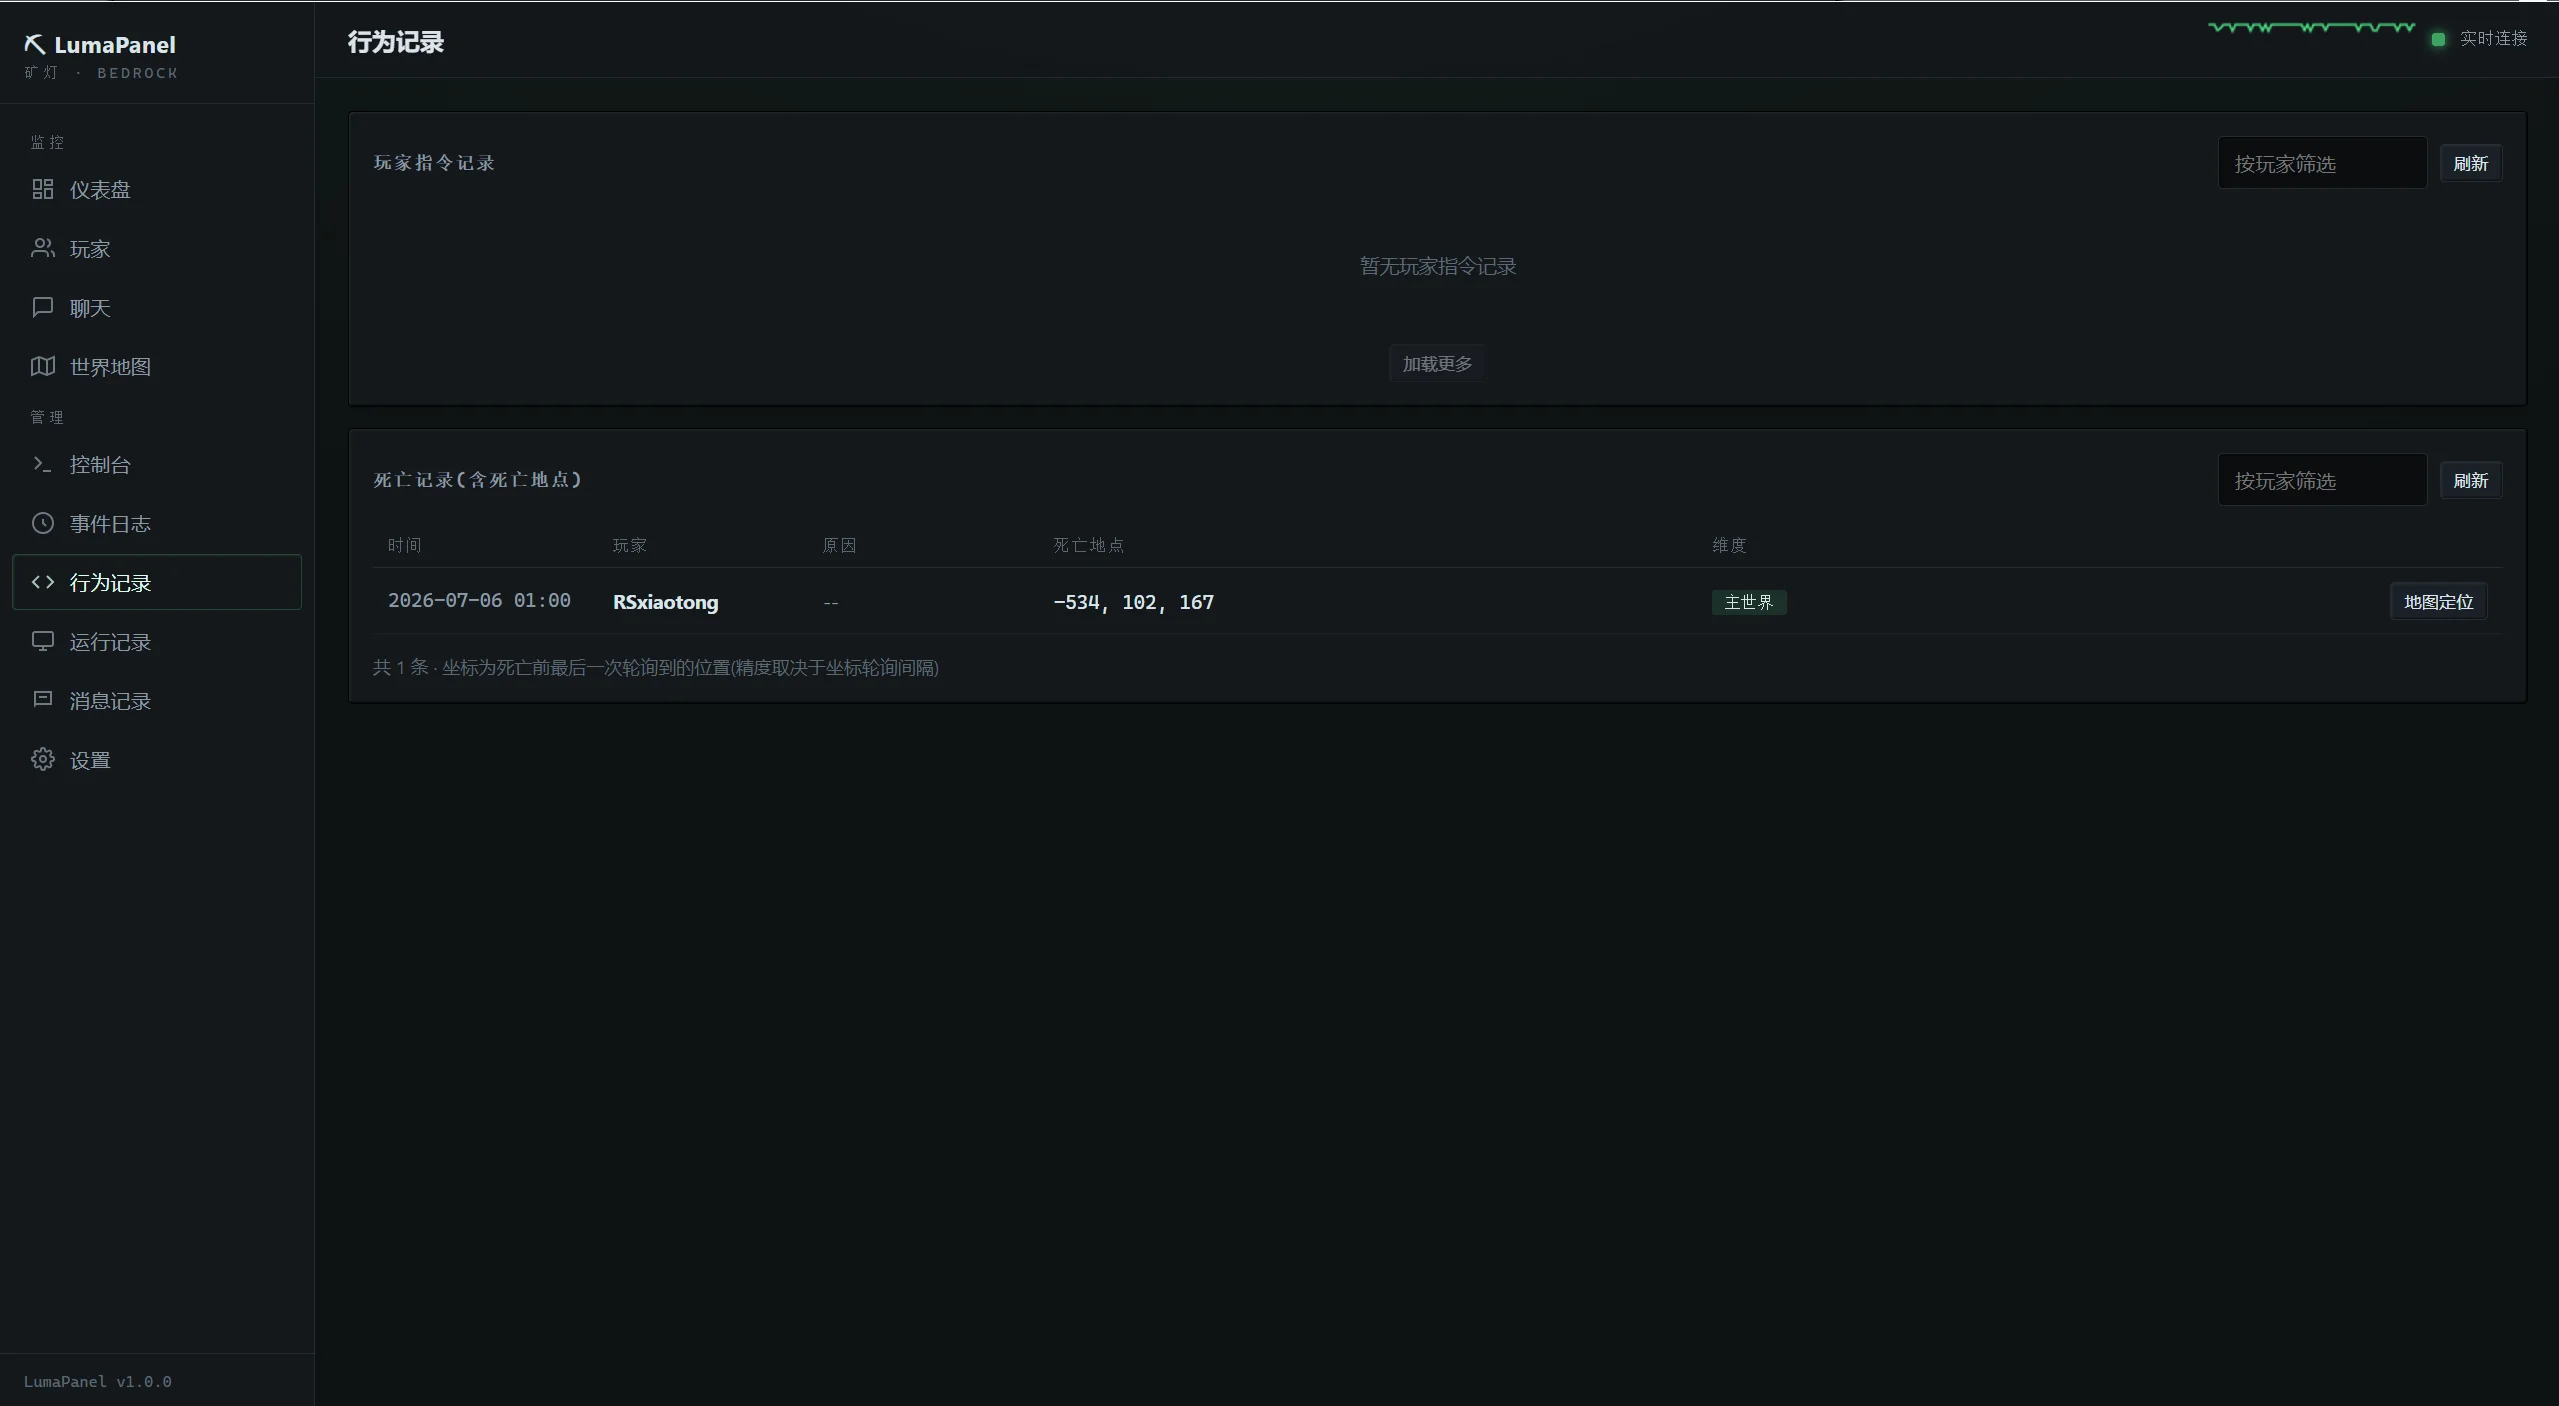Screen dimensions: 2559x1406
Task: Focus the 按玩家筛选 field in 死亡记录
Action: (2322, 480)
